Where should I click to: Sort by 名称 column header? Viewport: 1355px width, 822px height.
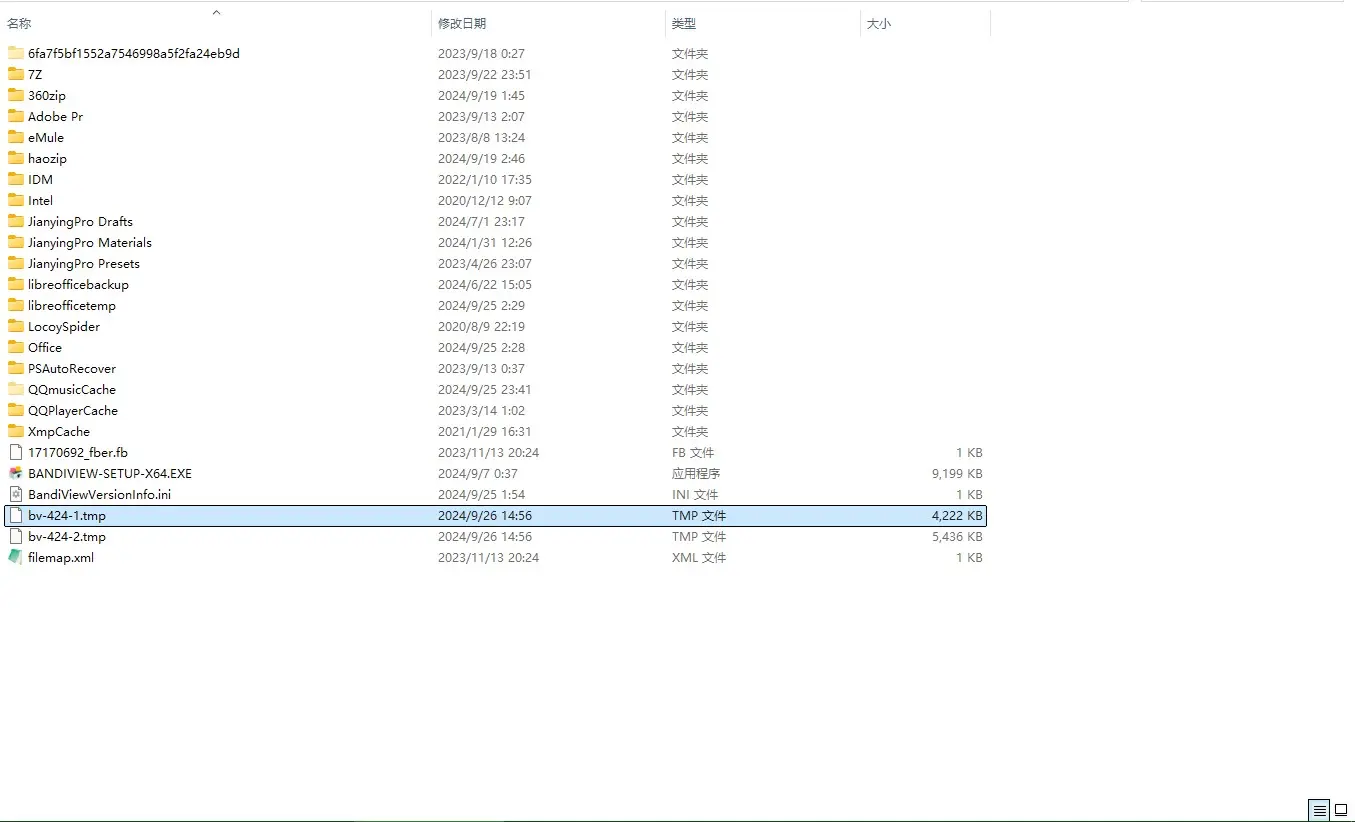[x=19, y=23]
